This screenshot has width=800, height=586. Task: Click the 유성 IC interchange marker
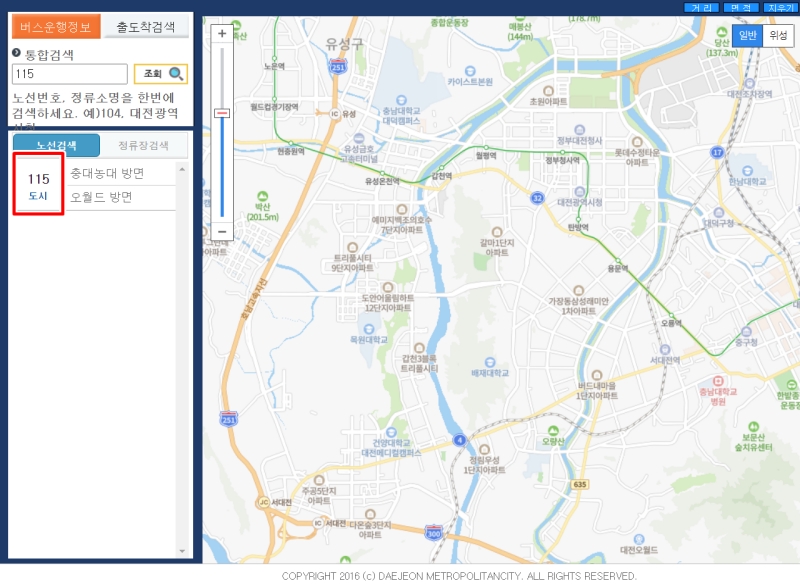(335, 114)
